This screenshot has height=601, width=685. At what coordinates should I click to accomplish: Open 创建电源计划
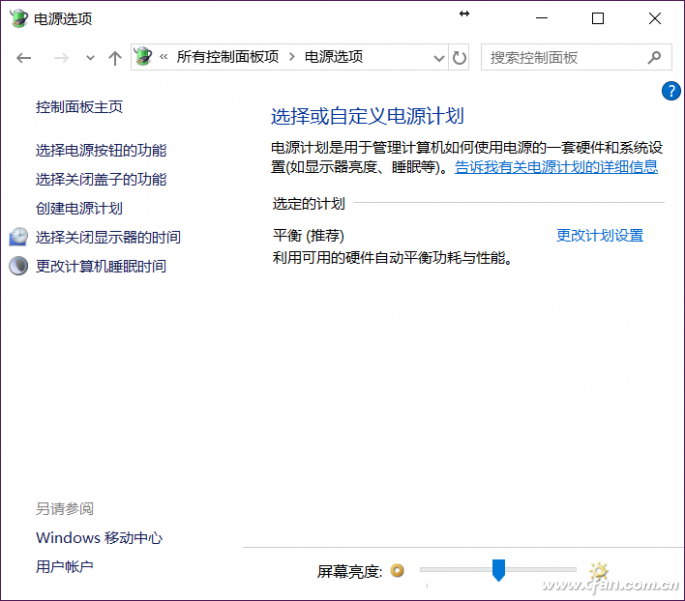pyautogui.click(x=79, y=208)
